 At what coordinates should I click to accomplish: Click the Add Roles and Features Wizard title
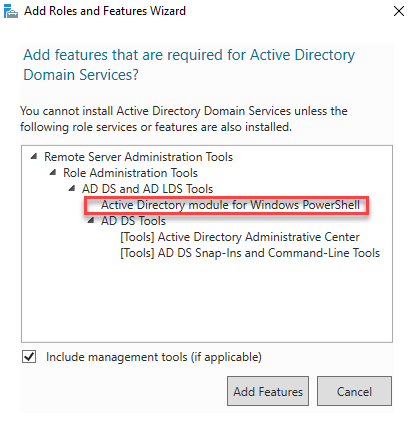105,11
